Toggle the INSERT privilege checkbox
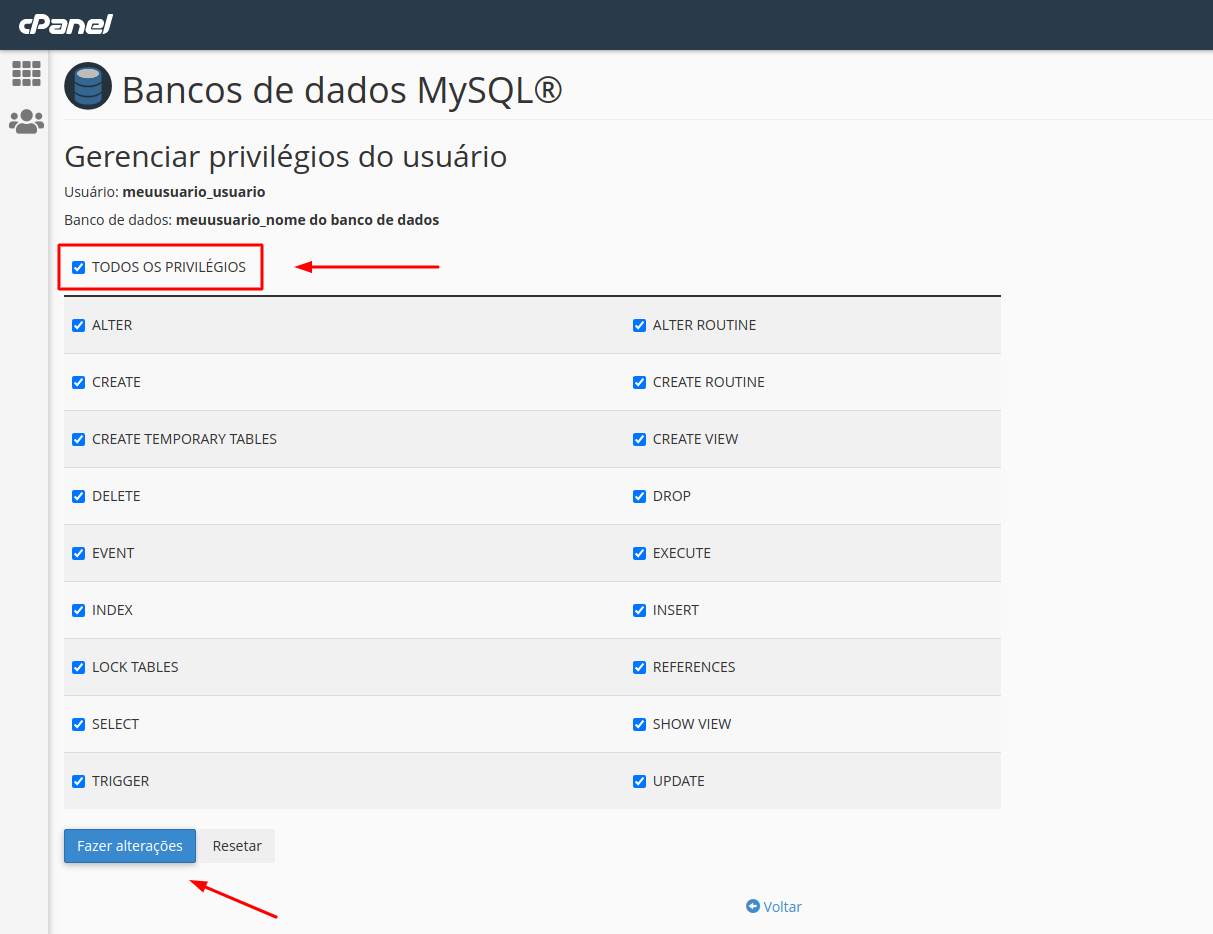Screen dimensions: 1213x934 click(640, 610)
